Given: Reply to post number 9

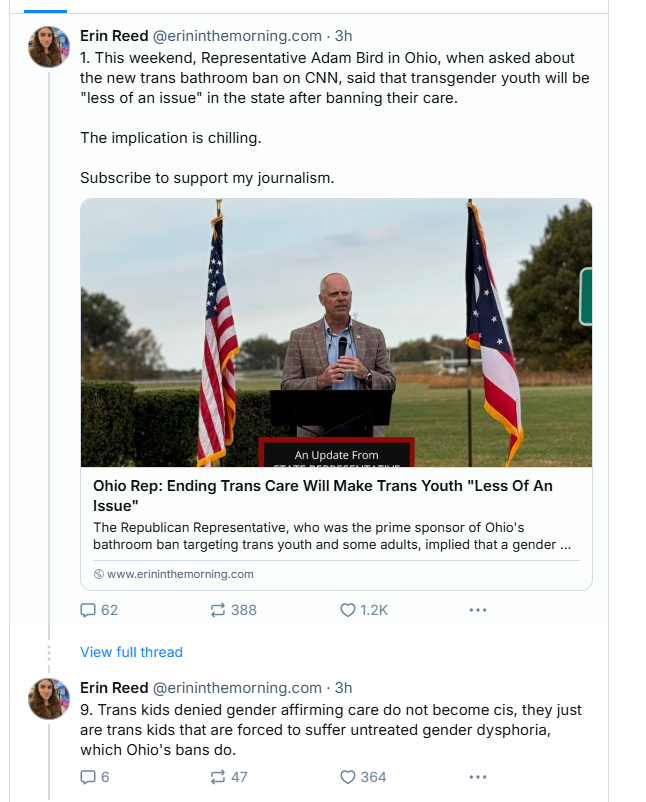Looking at the screenshot, I should coord(88,777).
